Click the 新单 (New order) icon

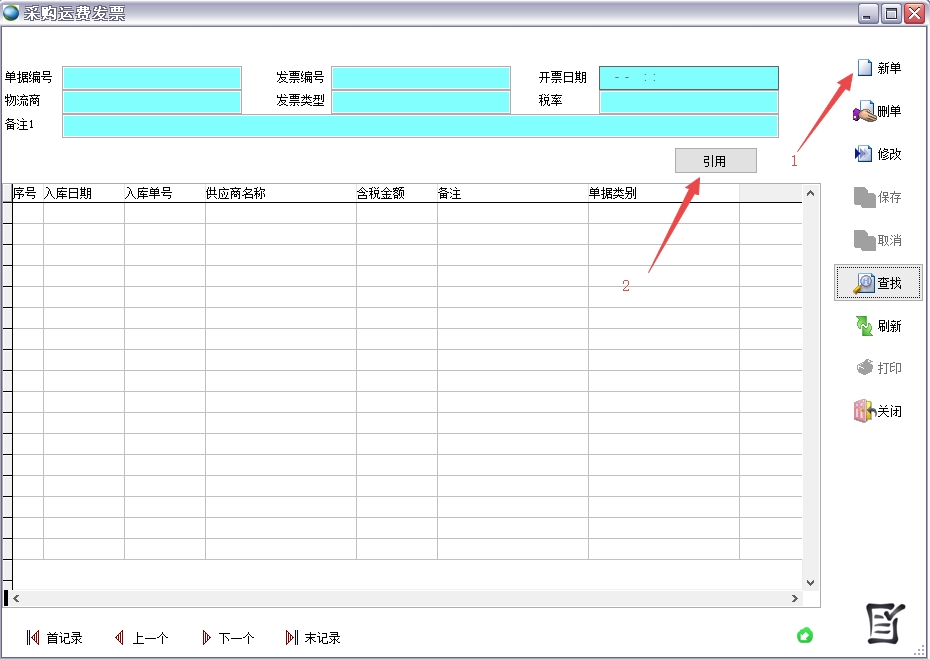(865, 68)
